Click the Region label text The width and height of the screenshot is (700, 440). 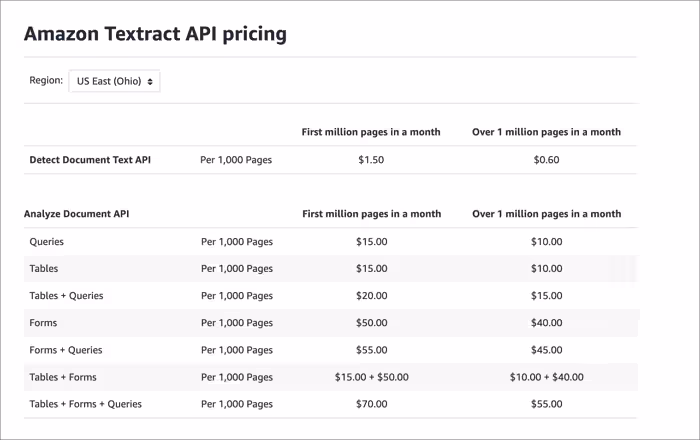point(46,80)
